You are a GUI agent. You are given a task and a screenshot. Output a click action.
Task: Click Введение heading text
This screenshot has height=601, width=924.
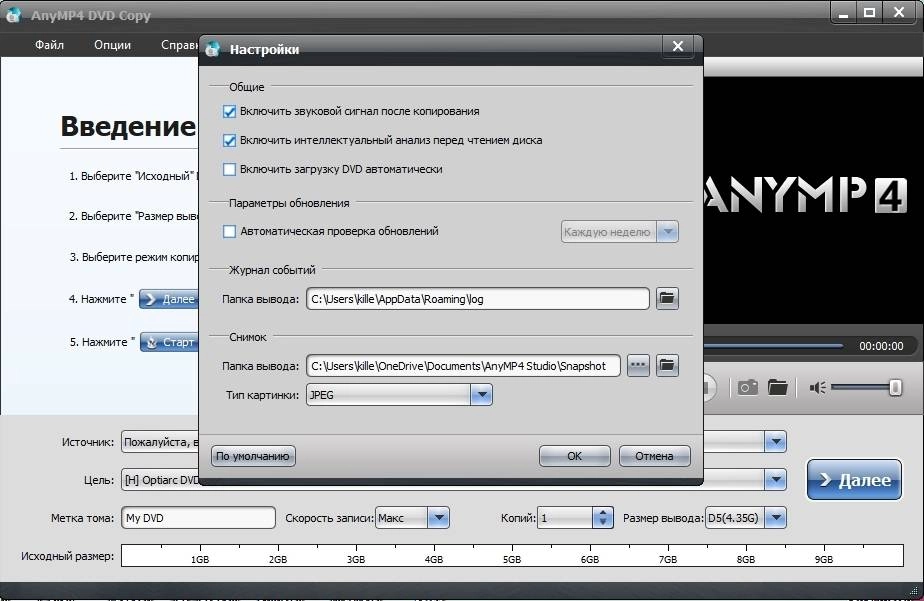128,126
